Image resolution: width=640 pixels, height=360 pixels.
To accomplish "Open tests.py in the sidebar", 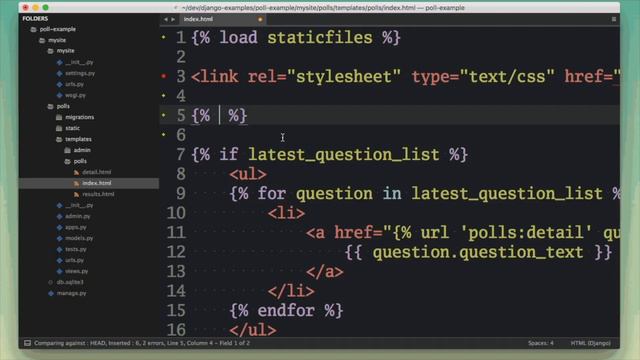I will point(76,249).
